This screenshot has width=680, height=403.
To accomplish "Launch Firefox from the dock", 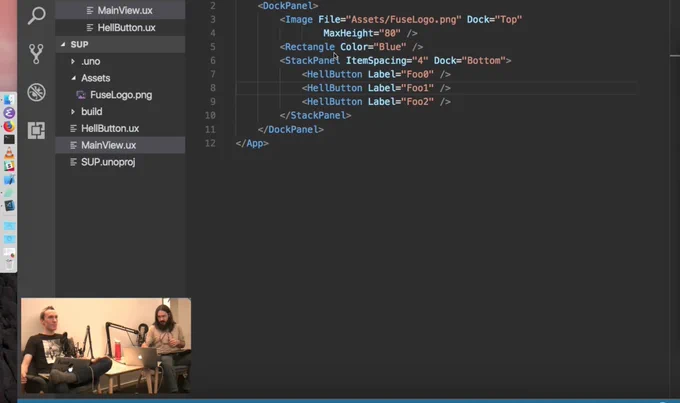I will [9, 126].
